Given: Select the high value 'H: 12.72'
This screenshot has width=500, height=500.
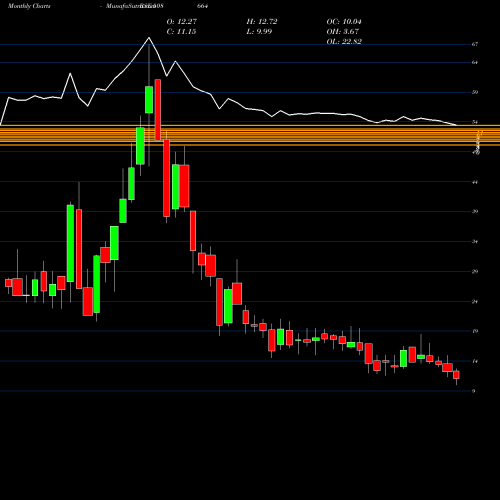Looking at the screenshot, I should pyautogui.click(x=262, y=22).
